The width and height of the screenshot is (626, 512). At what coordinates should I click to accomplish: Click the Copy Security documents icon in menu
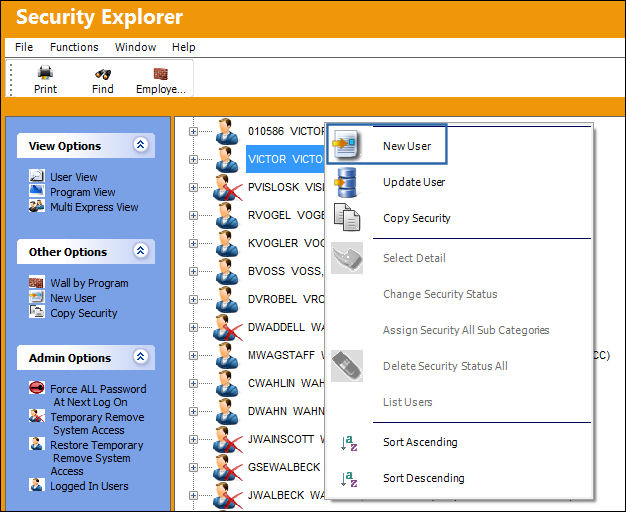tap(347, 217)
